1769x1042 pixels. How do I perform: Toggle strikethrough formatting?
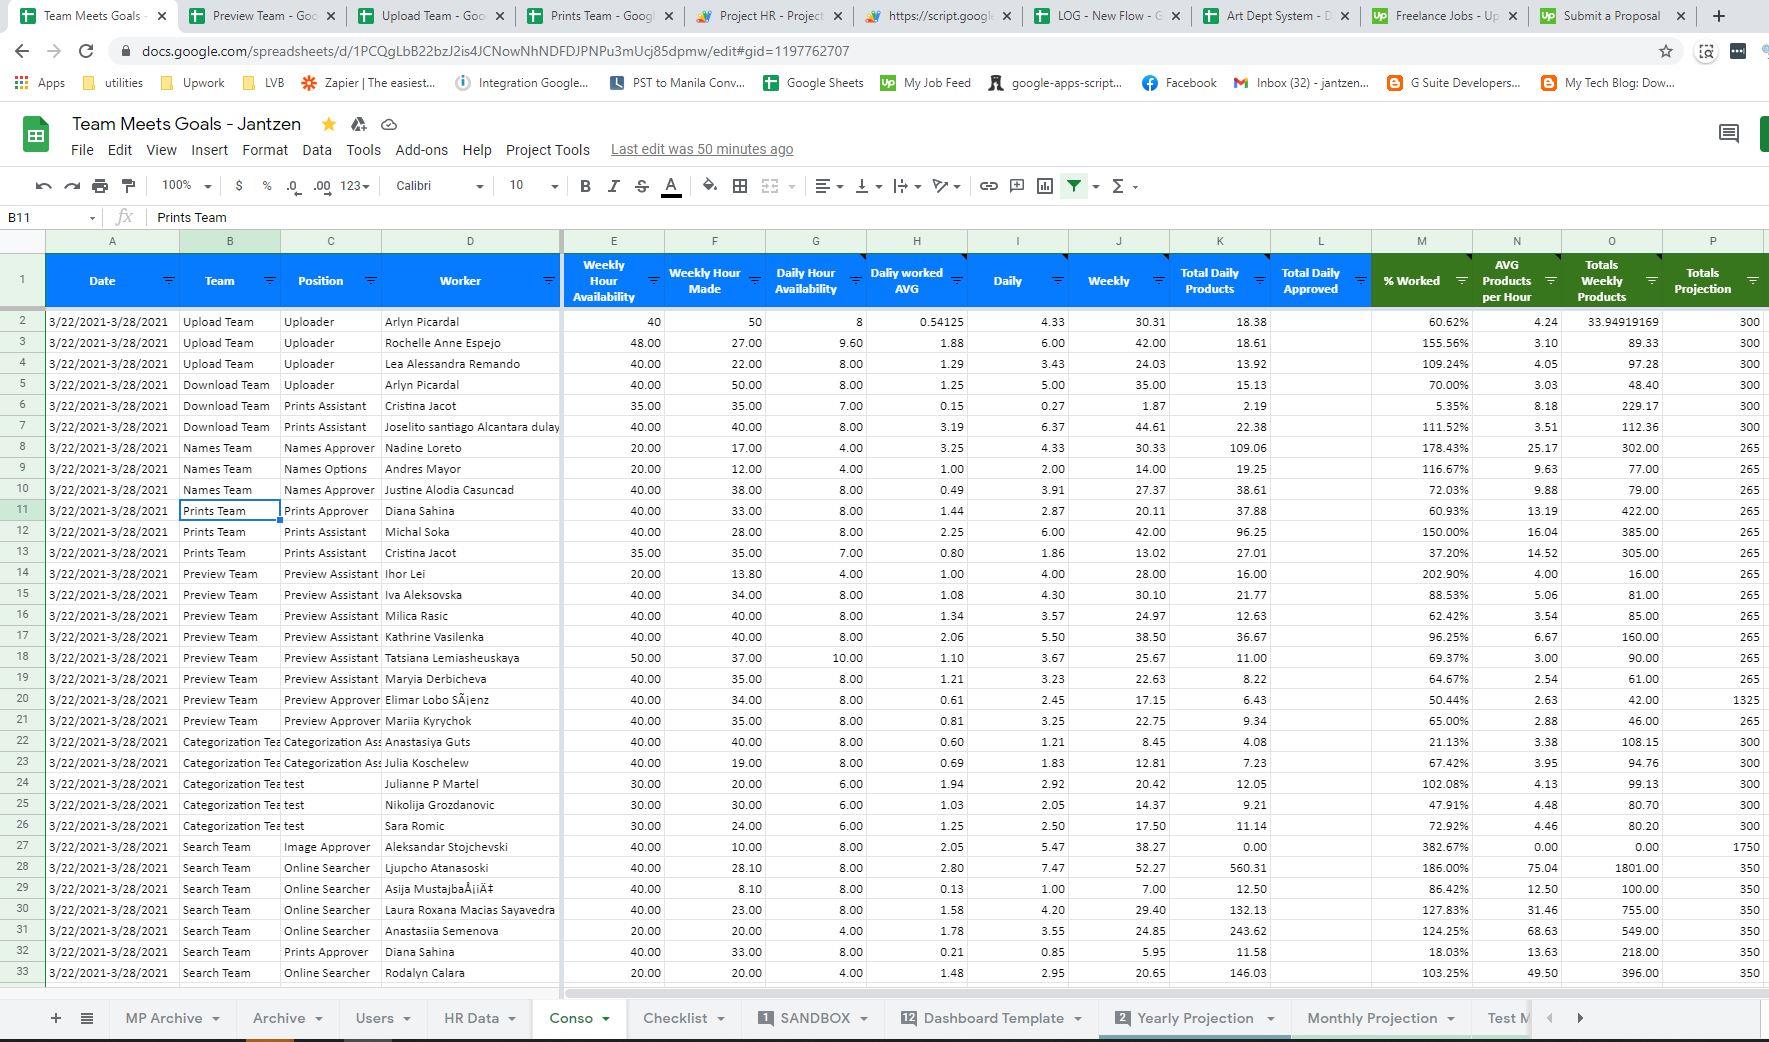click(642, 186)
